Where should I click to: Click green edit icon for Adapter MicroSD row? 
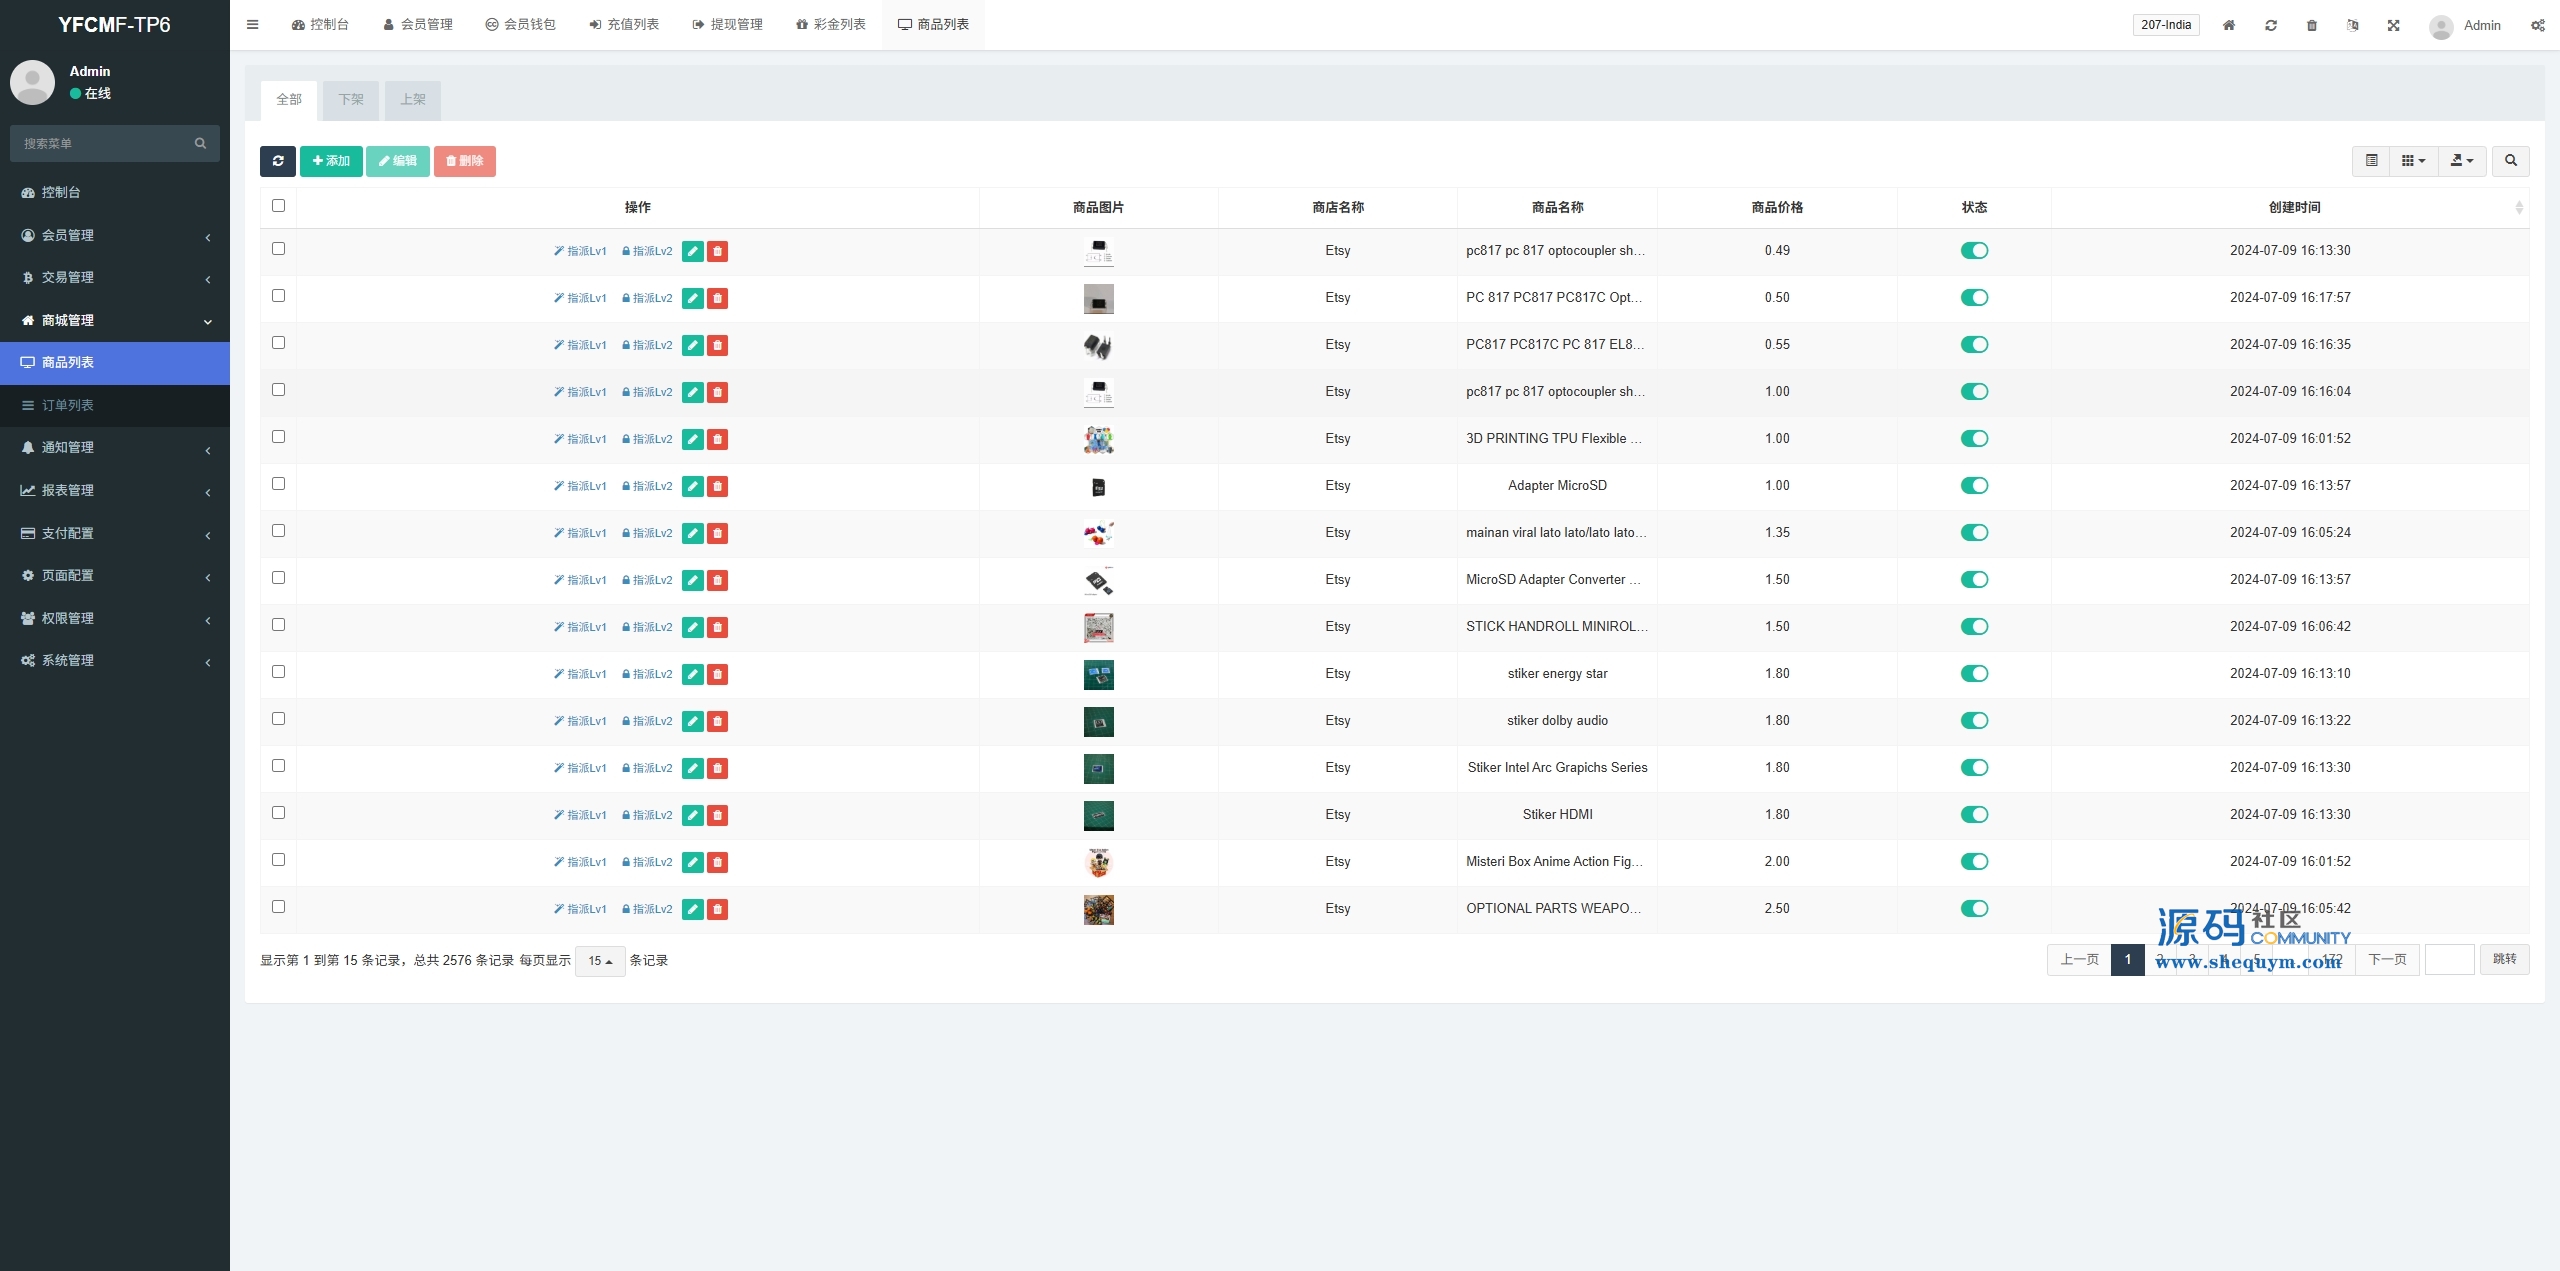[x=692, y=486]
